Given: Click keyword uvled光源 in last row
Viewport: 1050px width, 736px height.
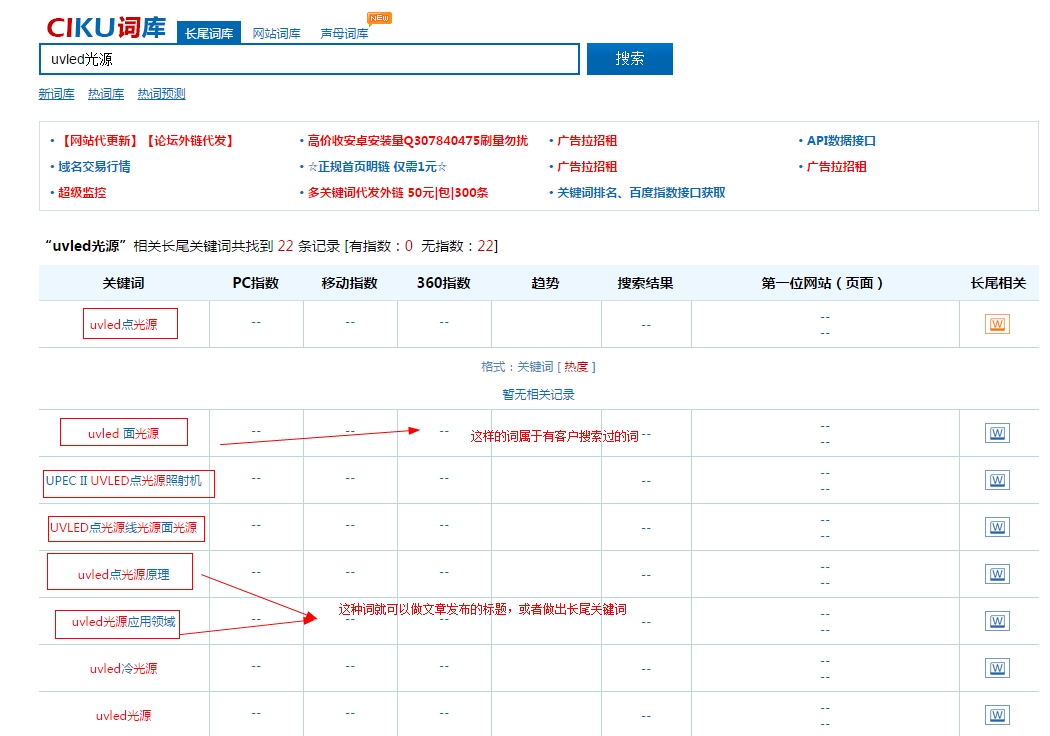Looking at the screenshot, I should point(124,716).
